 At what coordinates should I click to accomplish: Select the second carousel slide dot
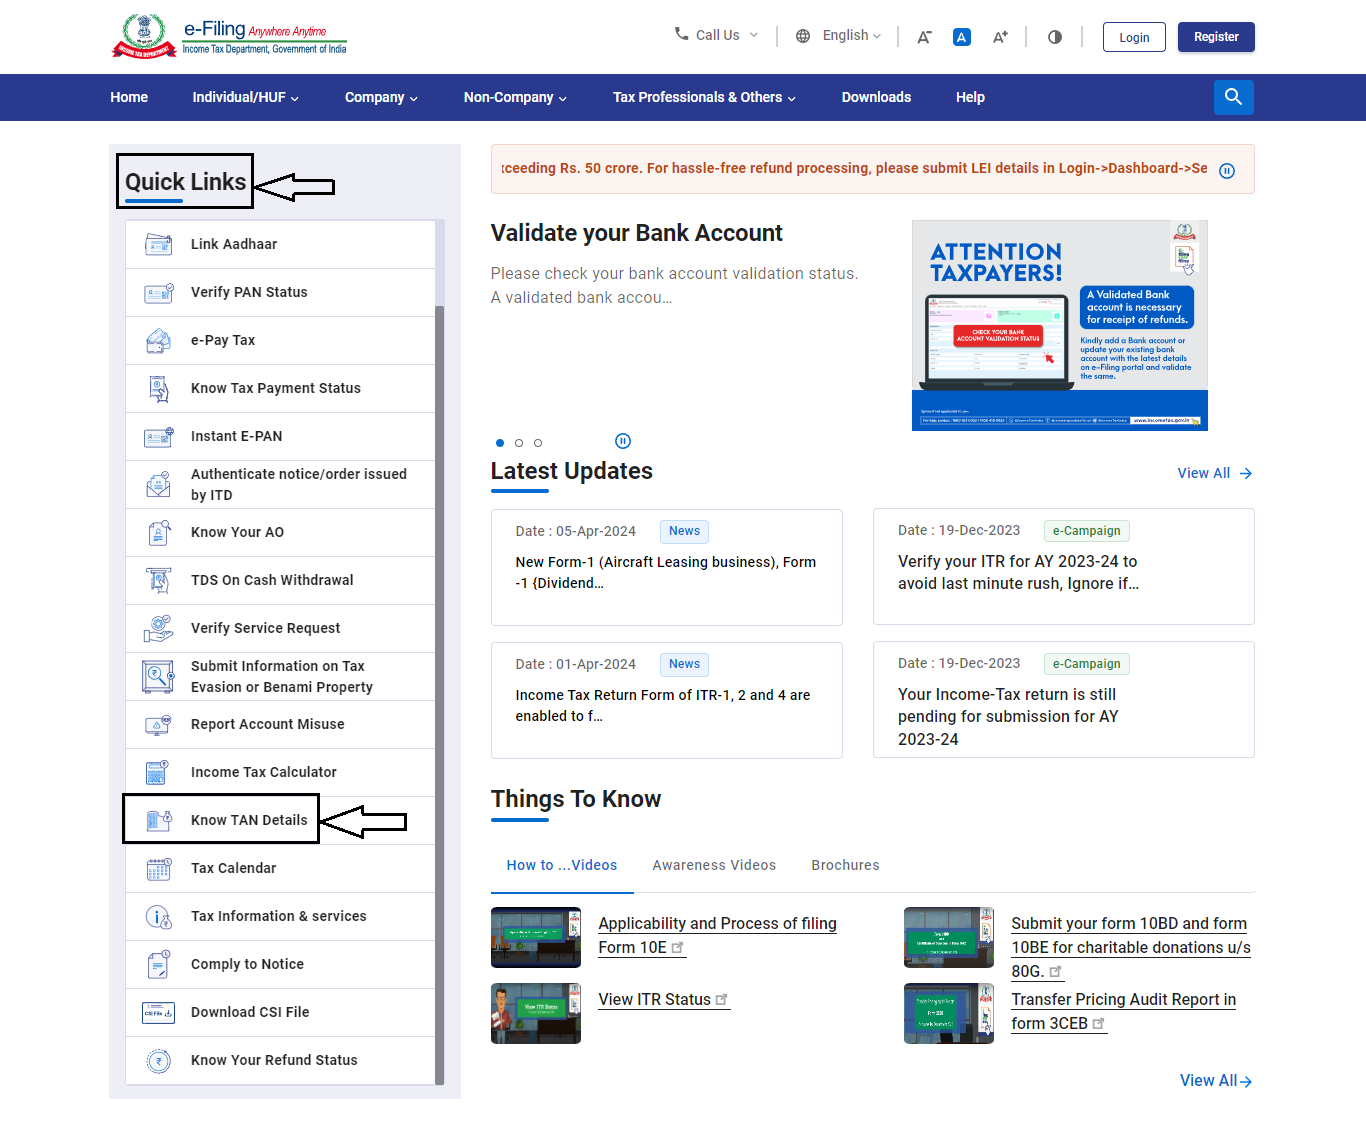pos(519,443)
